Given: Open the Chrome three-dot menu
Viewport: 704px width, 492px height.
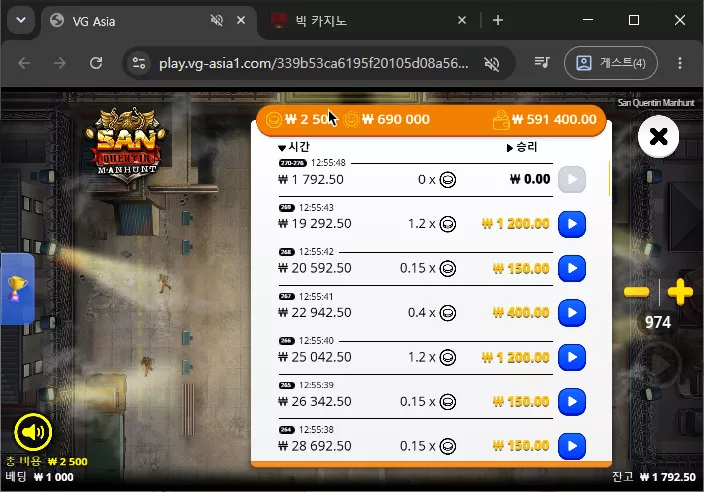Looking at the screenshot, I should (x=680, y=63).
